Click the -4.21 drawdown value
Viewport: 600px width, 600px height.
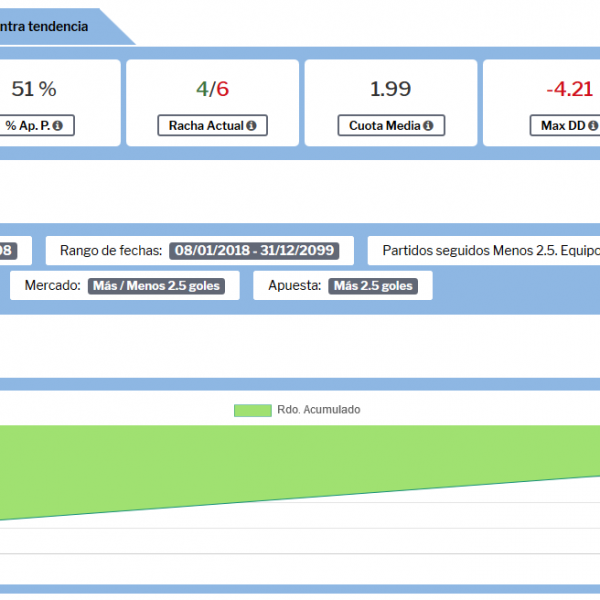[570, 89]
